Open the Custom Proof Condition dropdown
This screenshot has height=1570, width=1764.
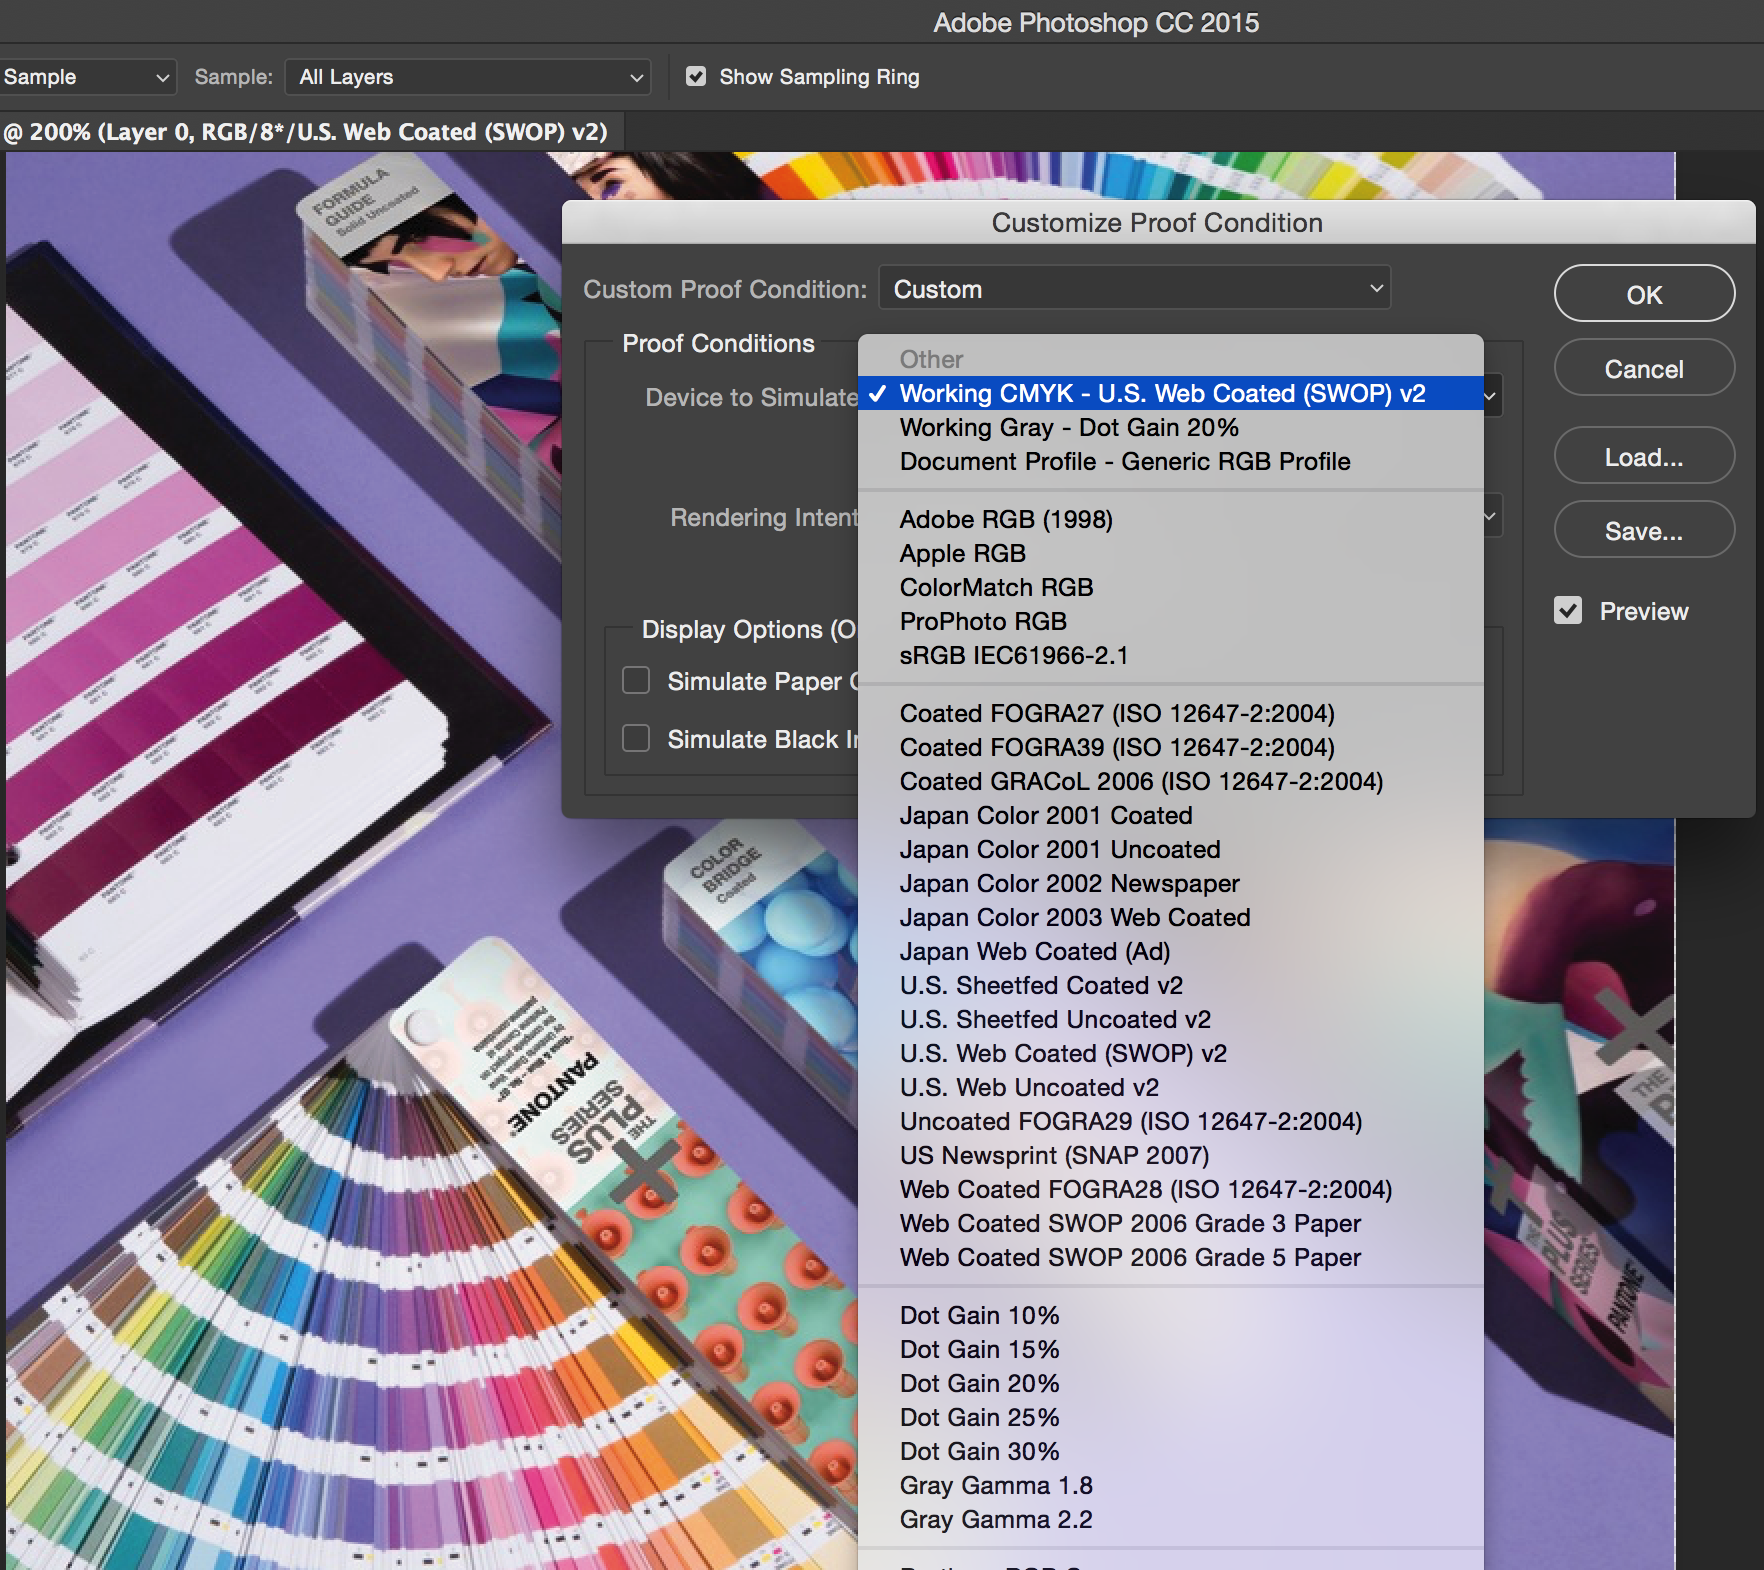(x=1134, y=289)
